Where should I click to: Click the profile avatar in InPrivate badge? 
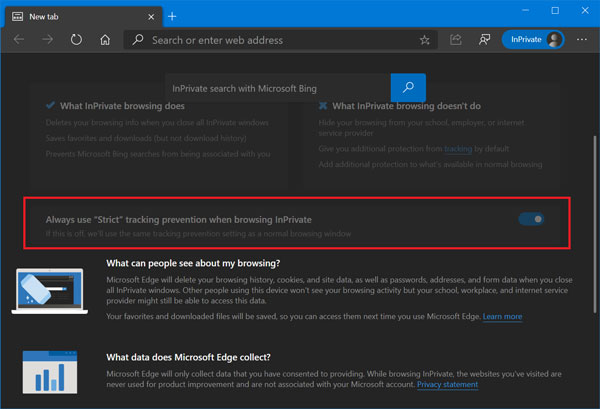pos(554,39)
